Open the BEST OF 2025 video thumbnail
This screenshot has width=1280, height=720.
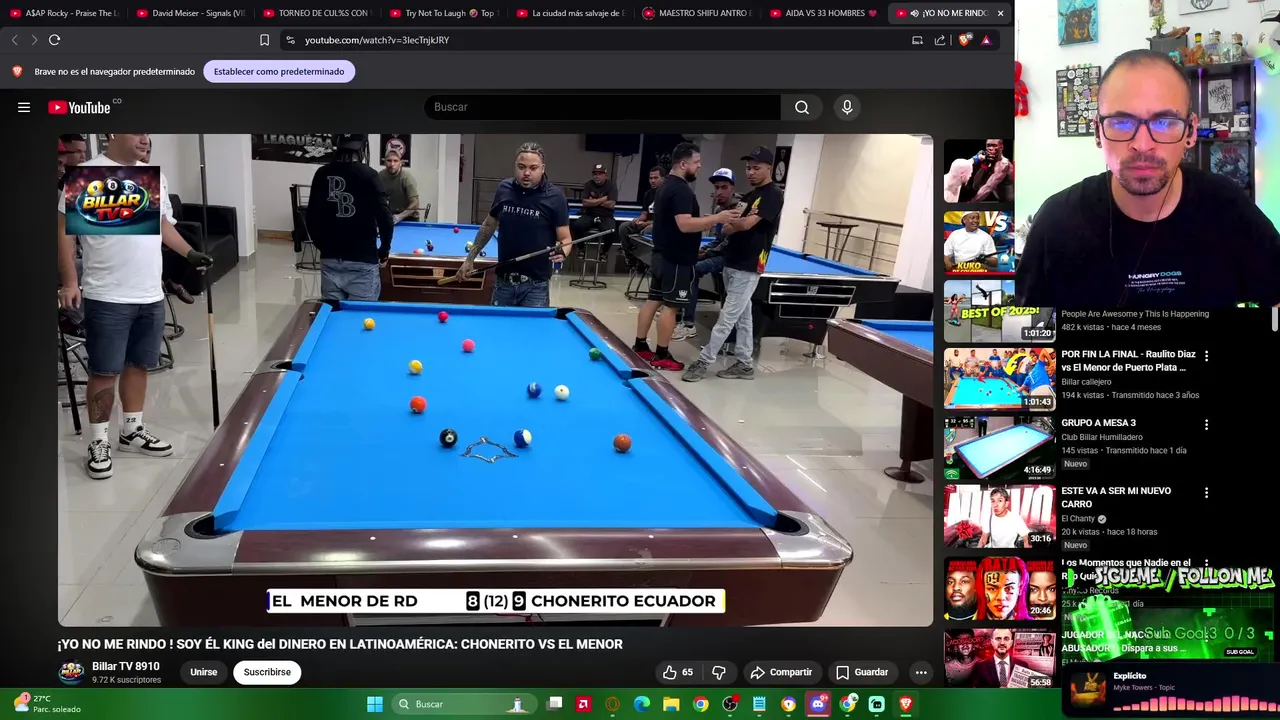[x=999, y=310]
